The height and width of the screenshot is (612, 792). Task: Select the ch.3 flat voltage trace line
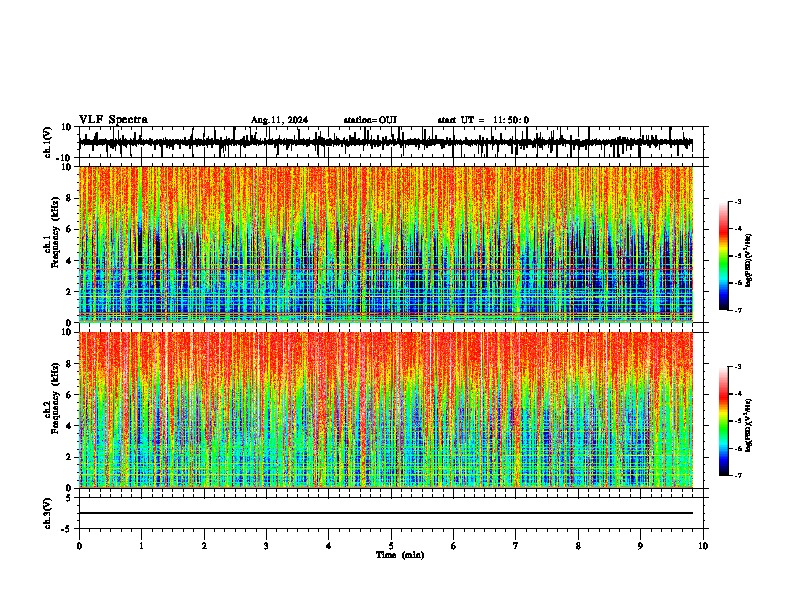pos(386,513)
